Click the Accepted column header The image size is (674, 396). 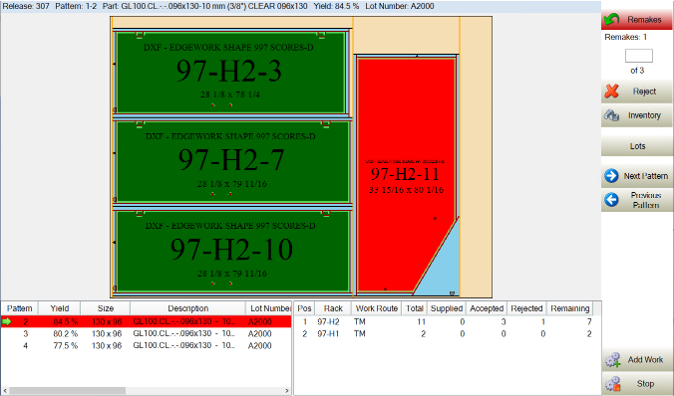(486, 308)
